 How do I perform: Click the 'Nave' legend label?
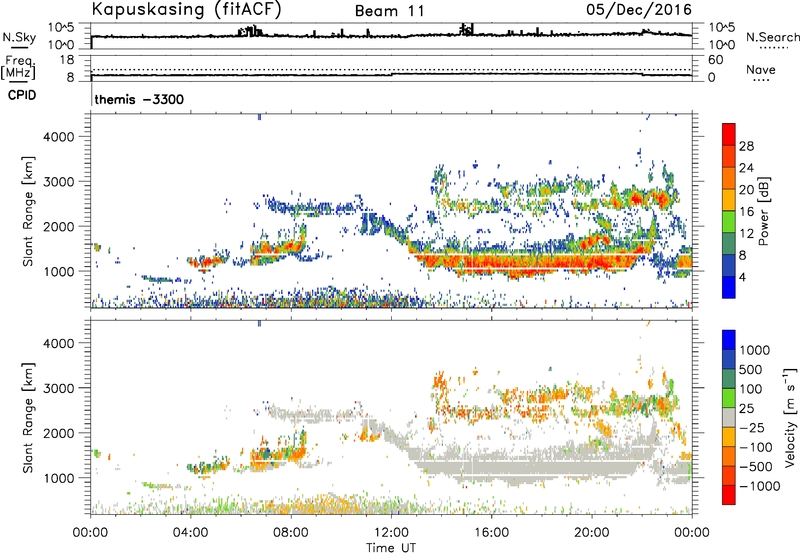761,70
